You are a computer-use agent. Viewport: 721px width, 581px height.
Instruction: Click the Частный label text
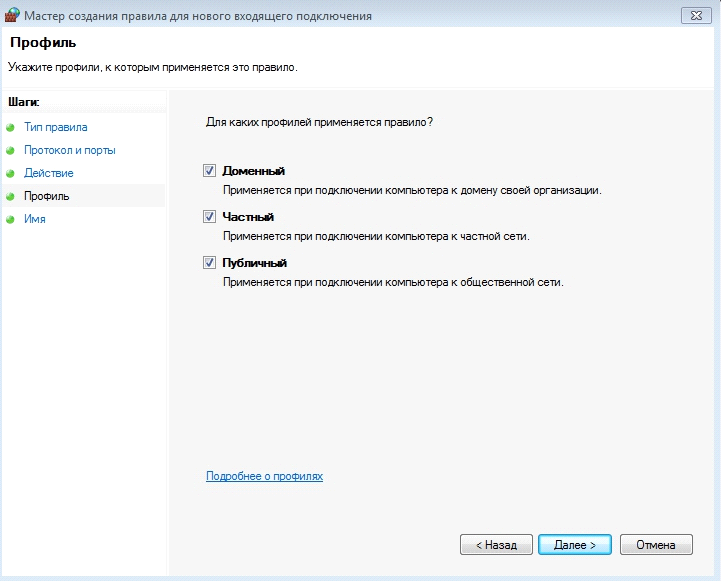point(248,217)
